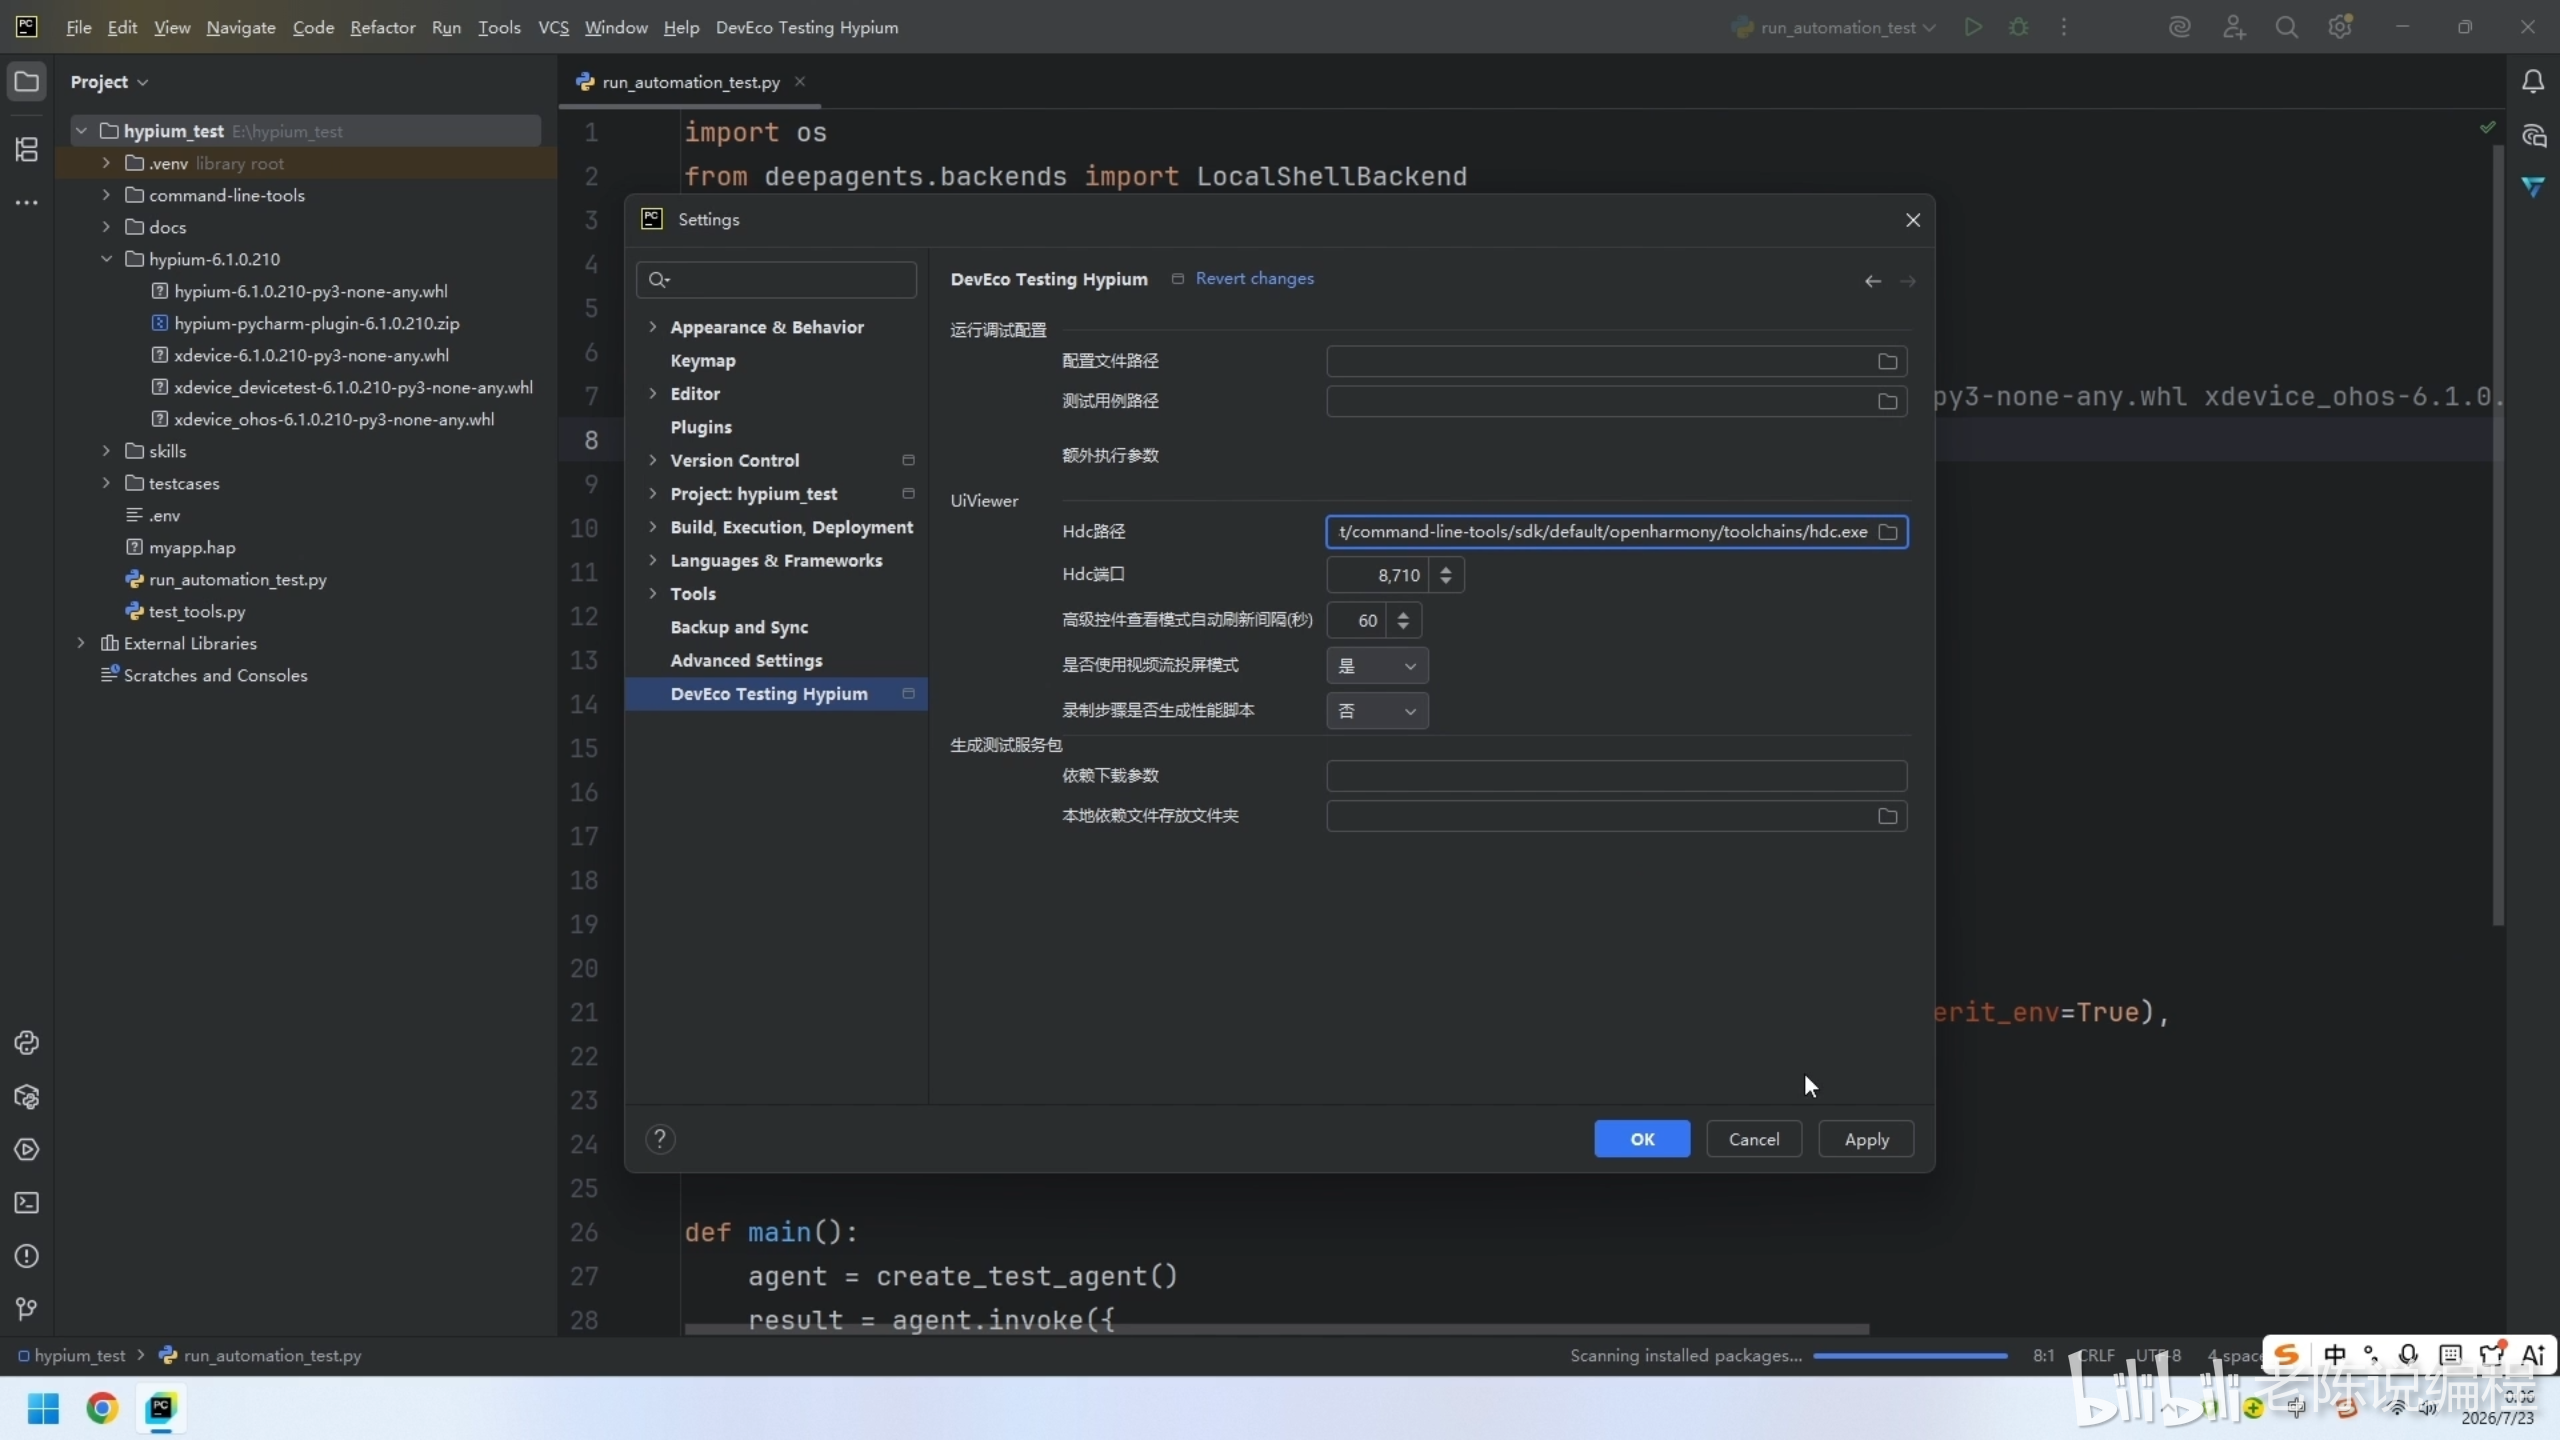Collapse the hypium-6.1.0.210 folder
The height and width of the screenshot is (1440, 2560).
point(106,259)
